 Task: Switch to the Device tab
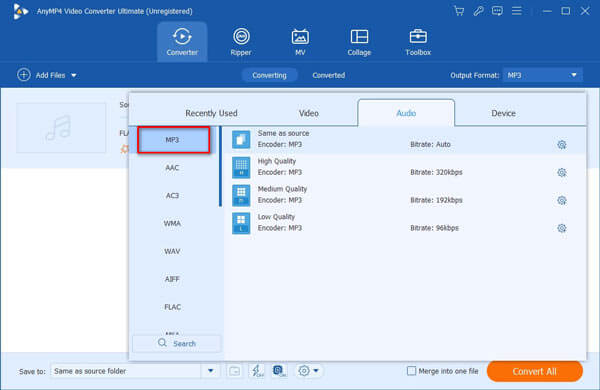pyautogui.click(x=503, y=113)
